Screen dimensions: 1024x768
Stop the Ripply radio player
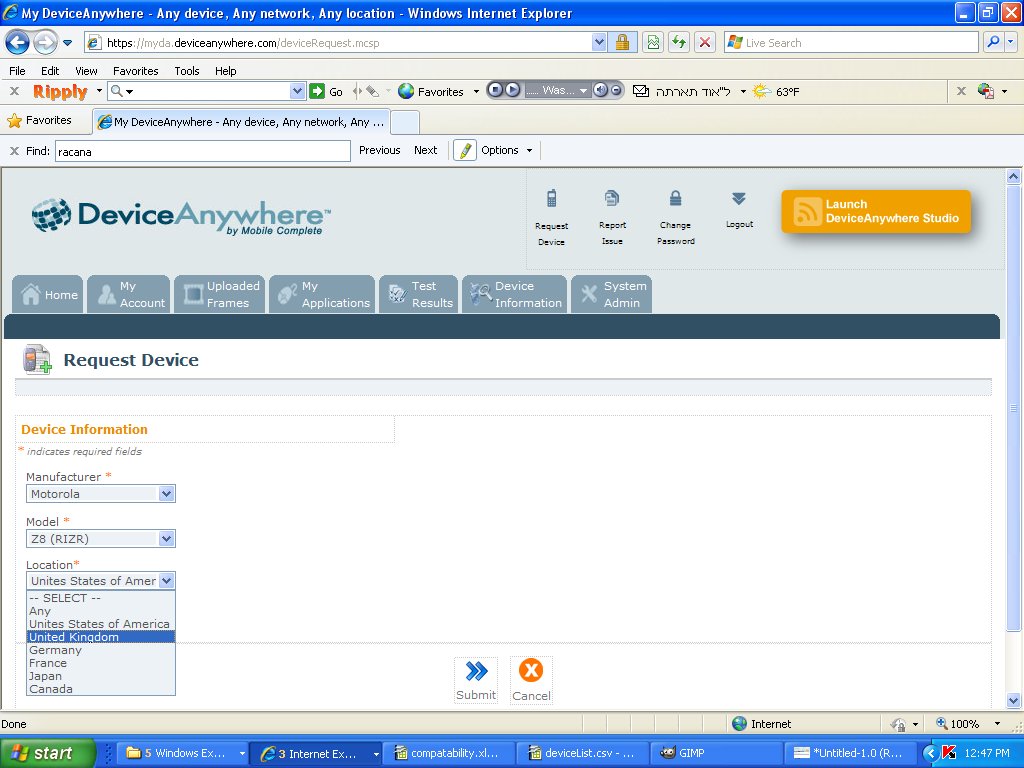[x=496, y=90]
